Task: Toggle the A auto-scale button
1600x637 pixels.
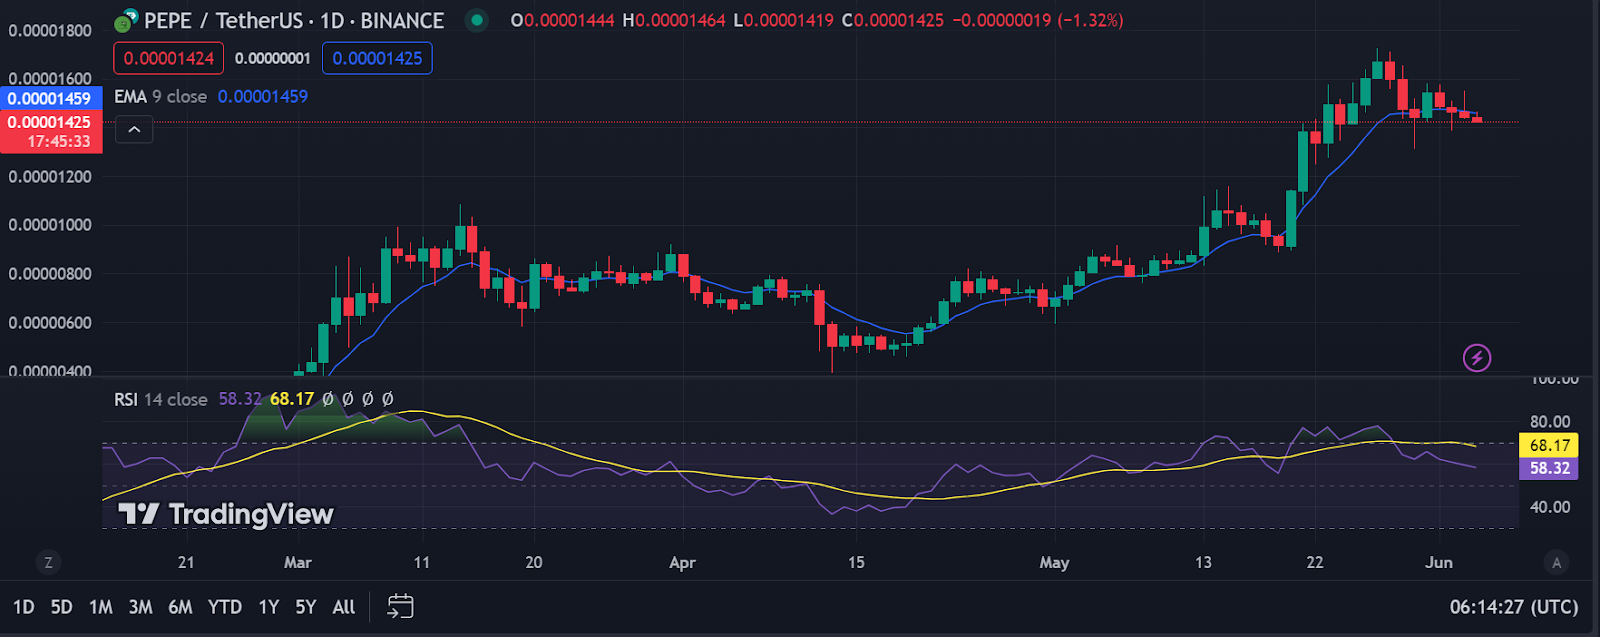Action: (1556, 562)
